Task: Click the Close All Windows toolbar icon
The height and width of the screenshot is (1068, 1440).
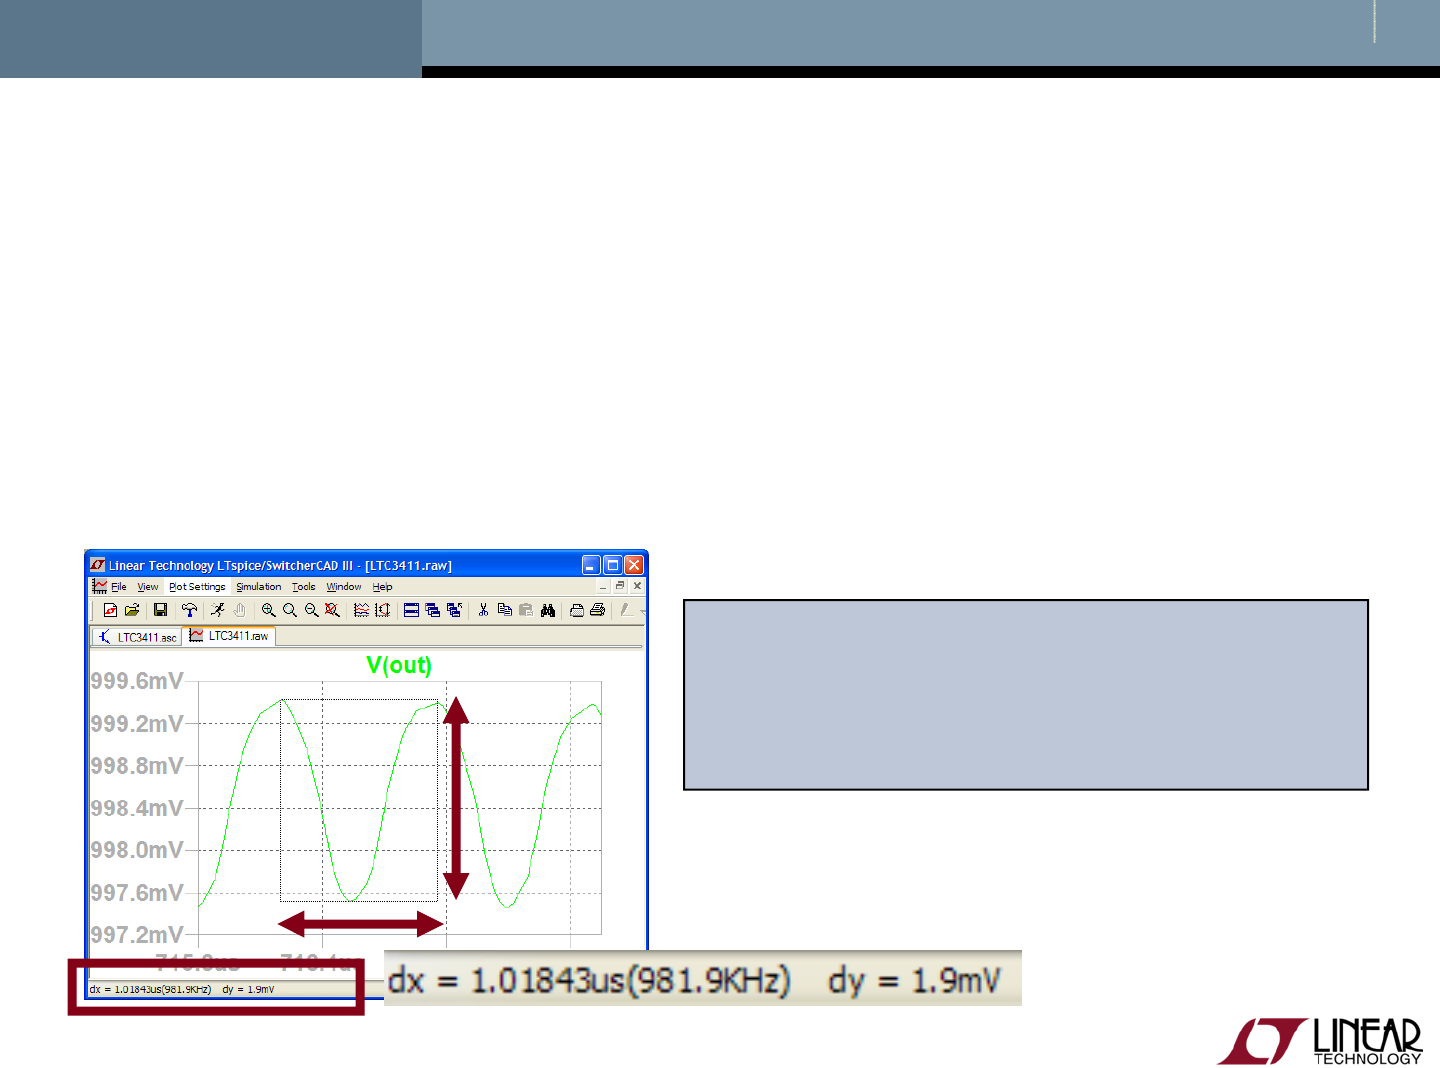Action: coord(454,610)
